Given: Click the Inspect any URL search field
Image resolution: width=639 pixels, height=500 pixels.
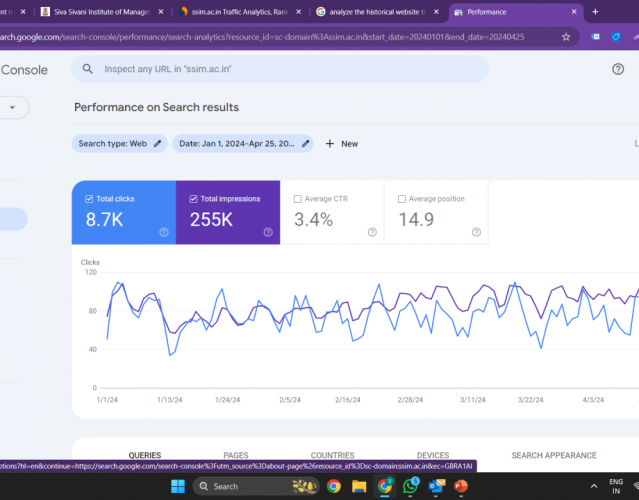Looking at the screenshot, I should (280, 69).
